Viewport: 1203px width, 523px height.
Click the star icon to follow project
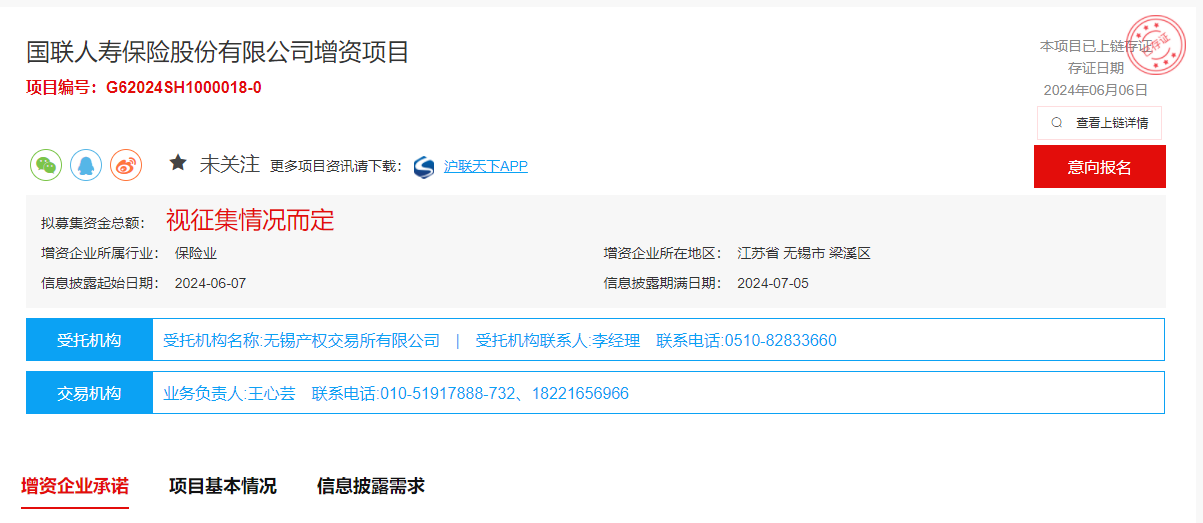point(178,163)
